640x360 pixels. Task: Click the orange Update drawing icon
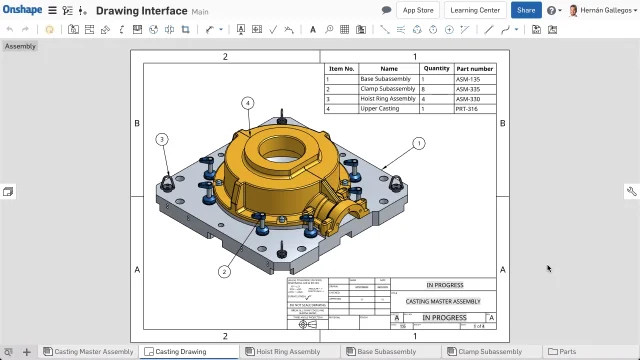tap(49, 29)
